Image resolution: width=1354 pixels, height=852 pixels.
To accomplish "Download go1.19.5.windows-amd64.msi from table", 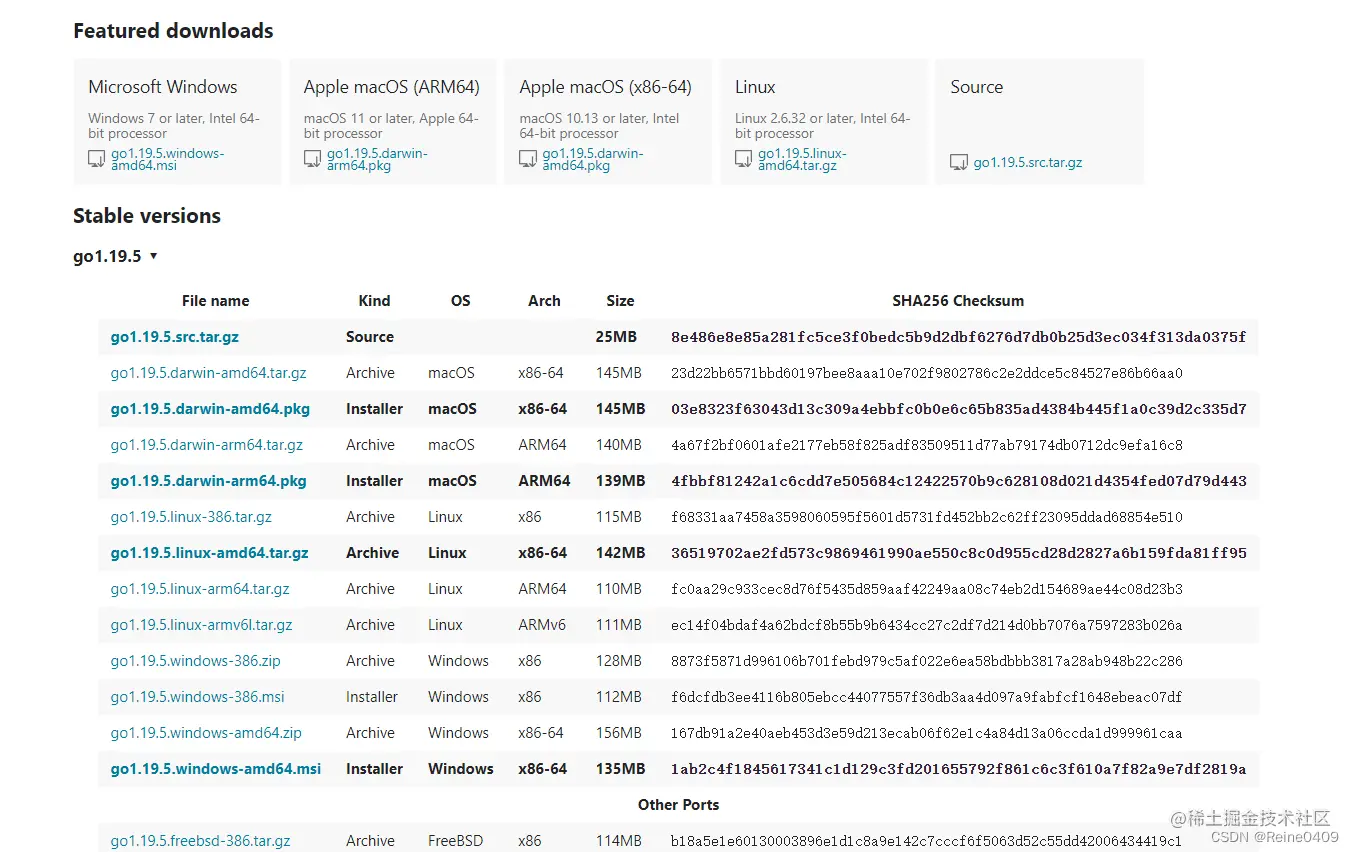I will point(216,769).
